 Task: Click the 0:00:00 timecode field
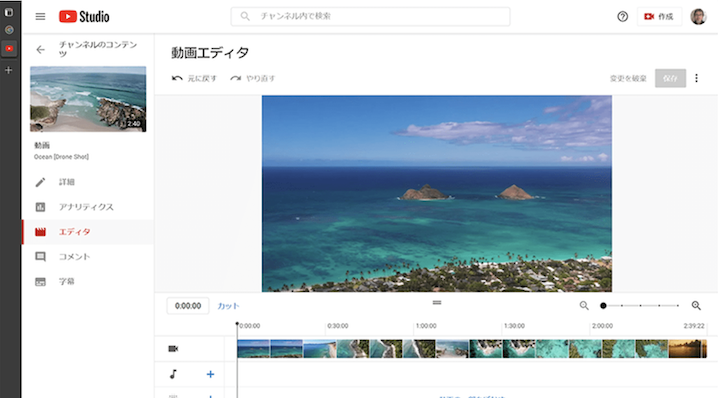pyautogui.click(x=188, y=306)
